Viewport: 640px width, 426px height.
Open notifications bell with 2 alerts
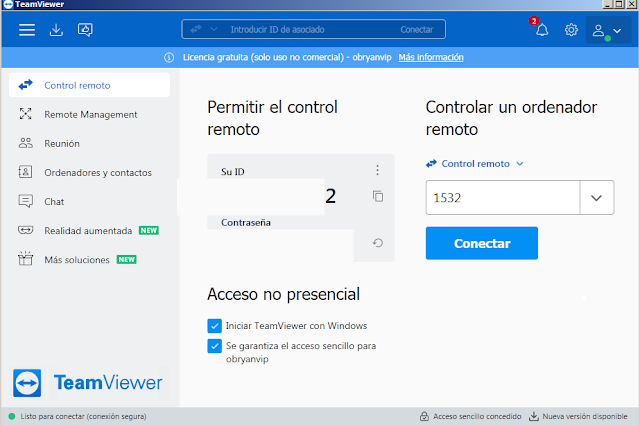point(542,29)
